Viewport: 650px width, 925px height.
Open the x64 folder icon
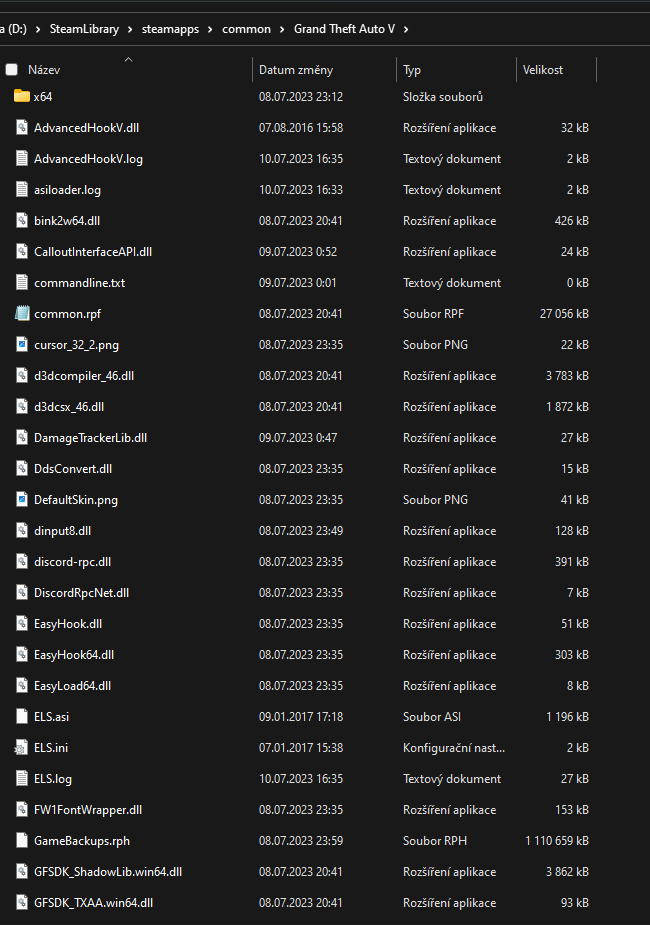pos(22,96)
